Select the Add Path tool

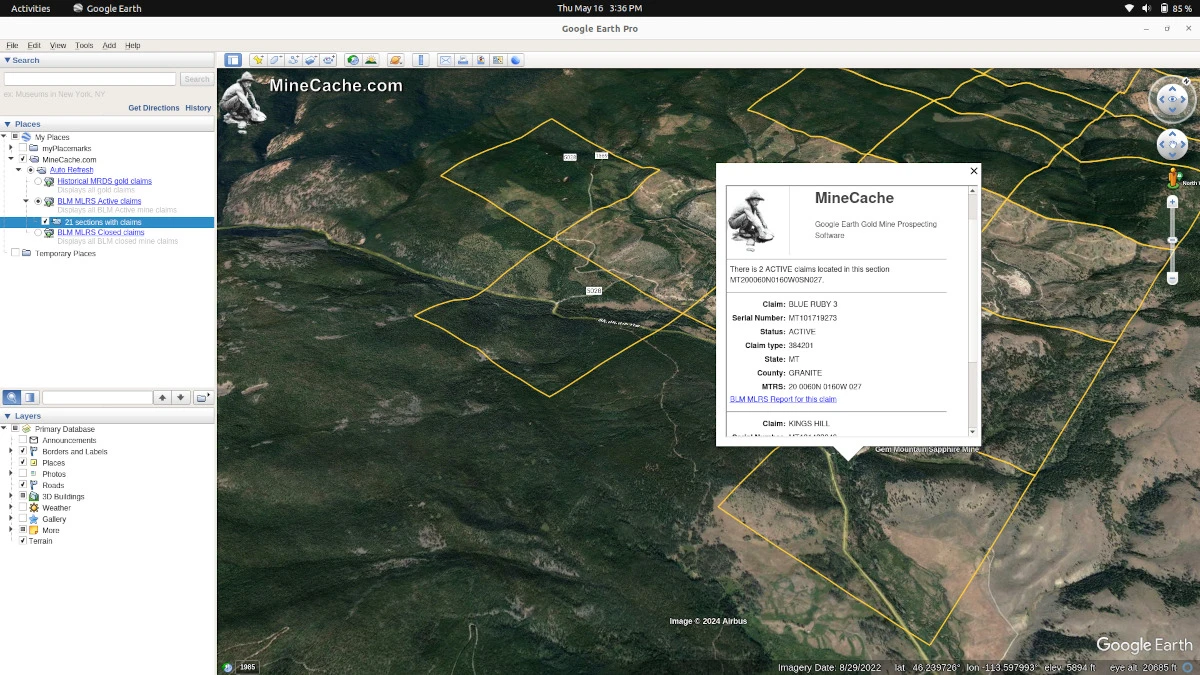pos(293,59)
